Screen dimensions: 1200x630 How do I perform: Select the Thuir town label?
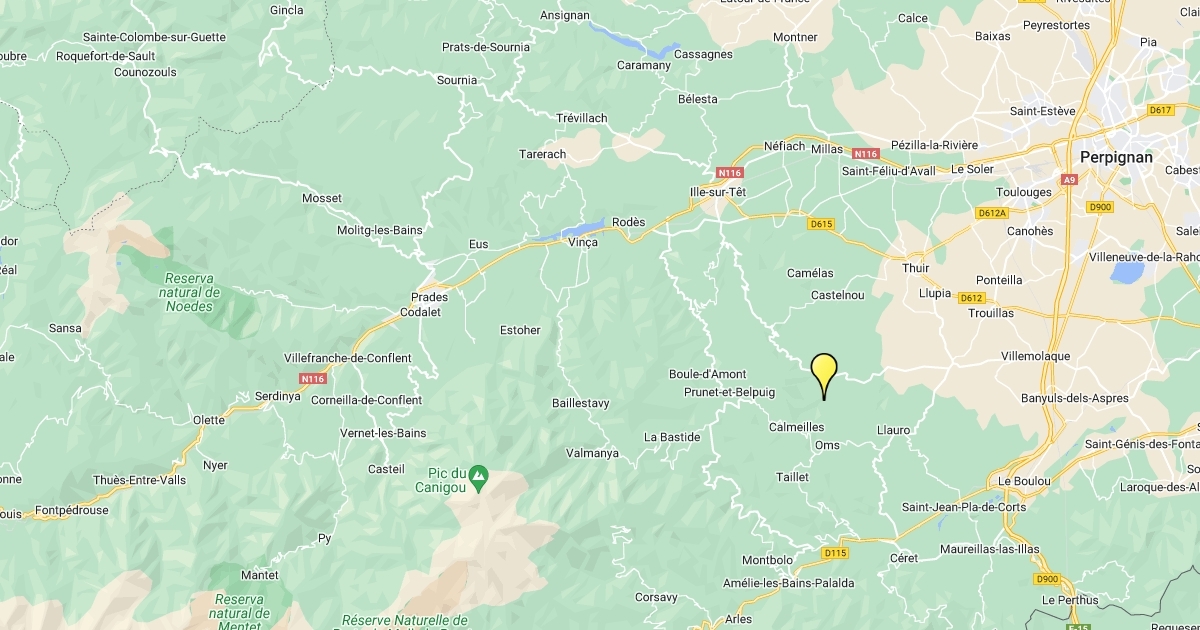pyautogui.click(x=916, y=268)
